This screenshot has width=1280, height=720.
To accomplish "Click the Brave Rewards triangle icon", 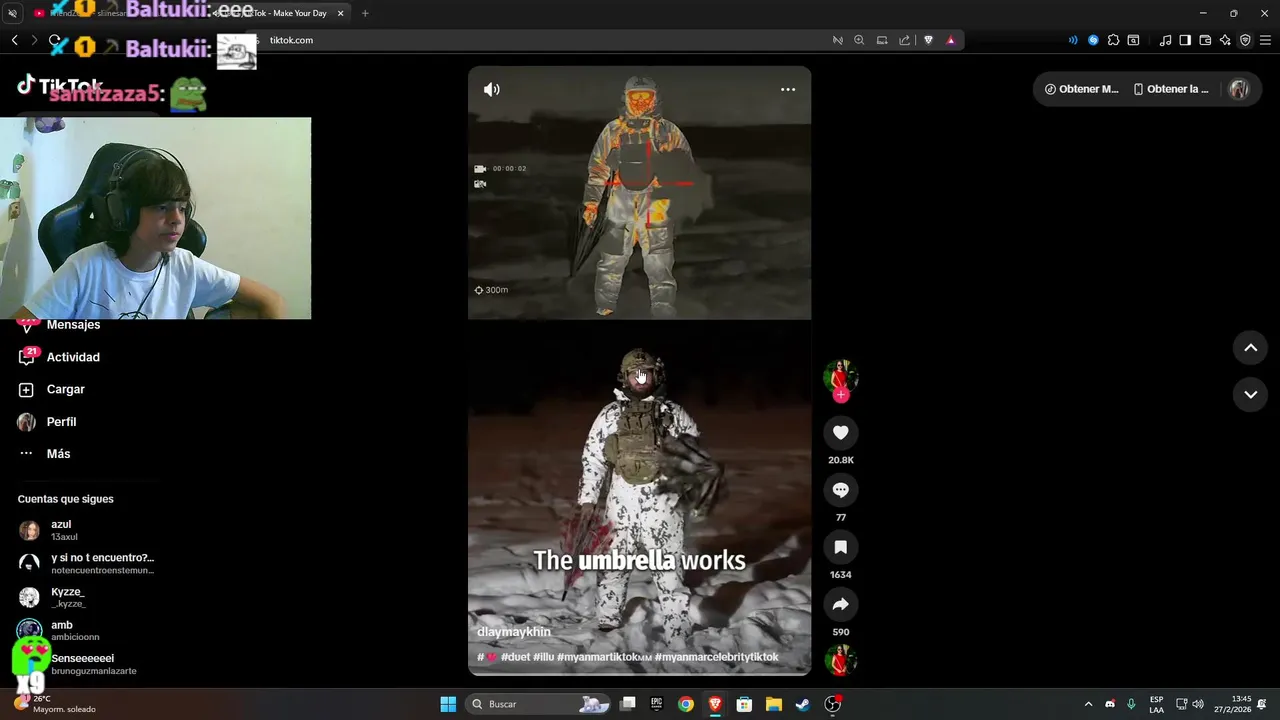I will (x=950, y=40).
